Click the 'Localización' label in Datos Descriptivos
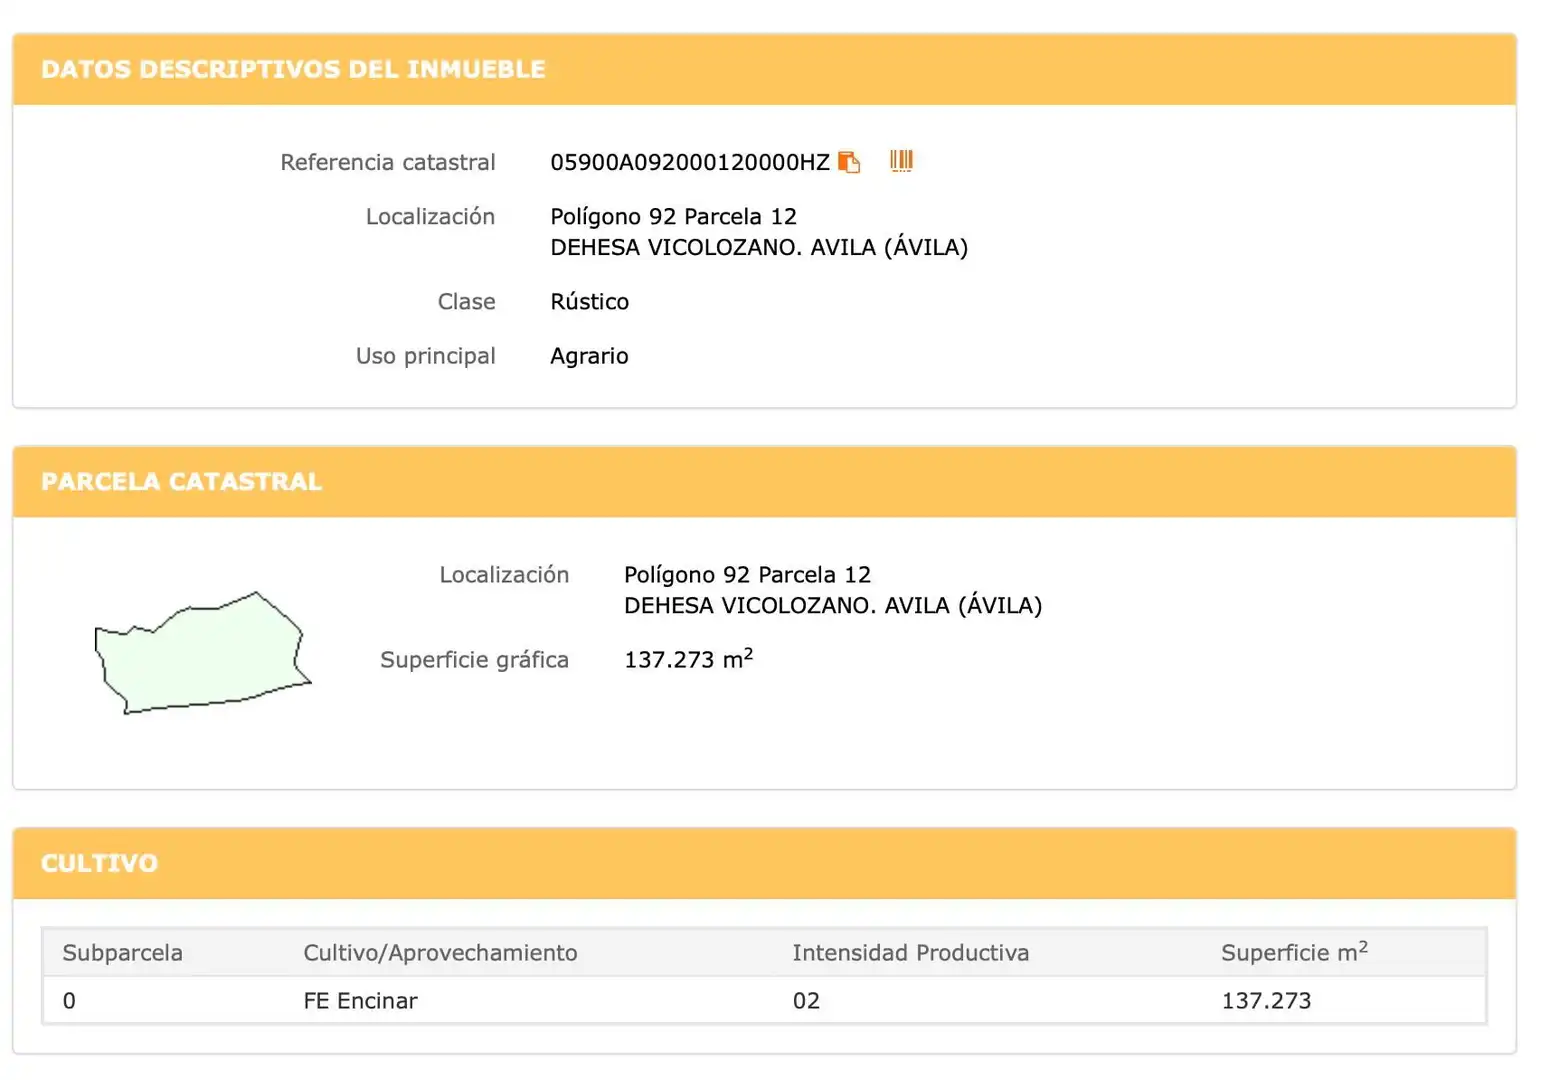The height and width of the screenshot is (1080, 1550). (430, 217)
